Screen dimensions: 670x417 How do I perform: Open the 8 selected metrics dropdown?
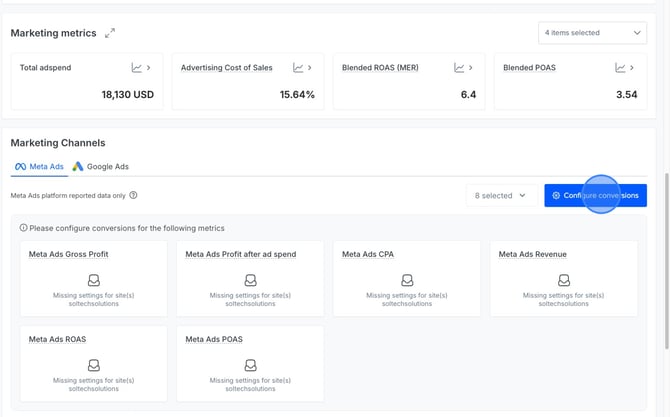(500, 196)
